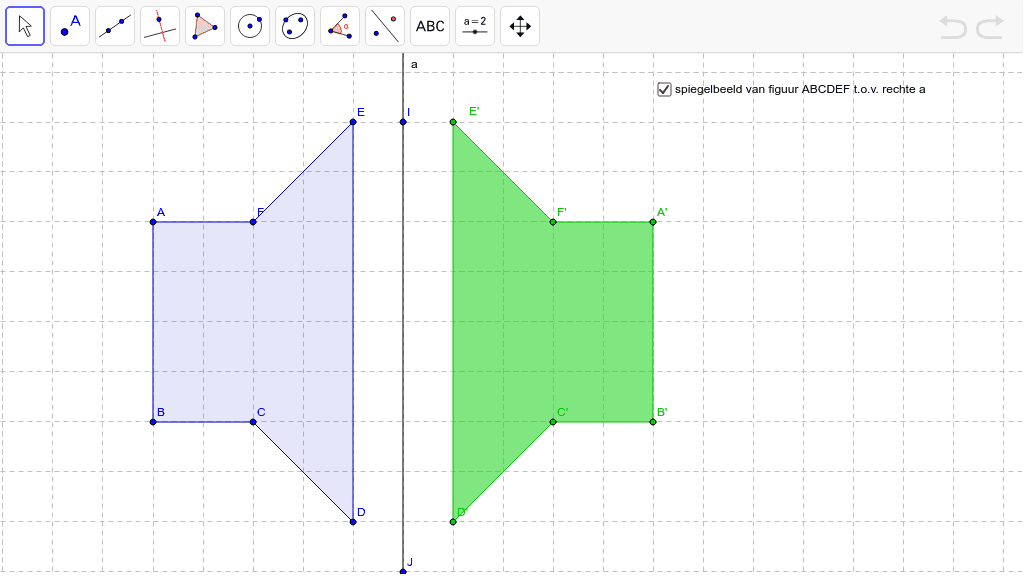Select the Line through two points tool
1024x576 pixels.
click(x=115, y=26)
